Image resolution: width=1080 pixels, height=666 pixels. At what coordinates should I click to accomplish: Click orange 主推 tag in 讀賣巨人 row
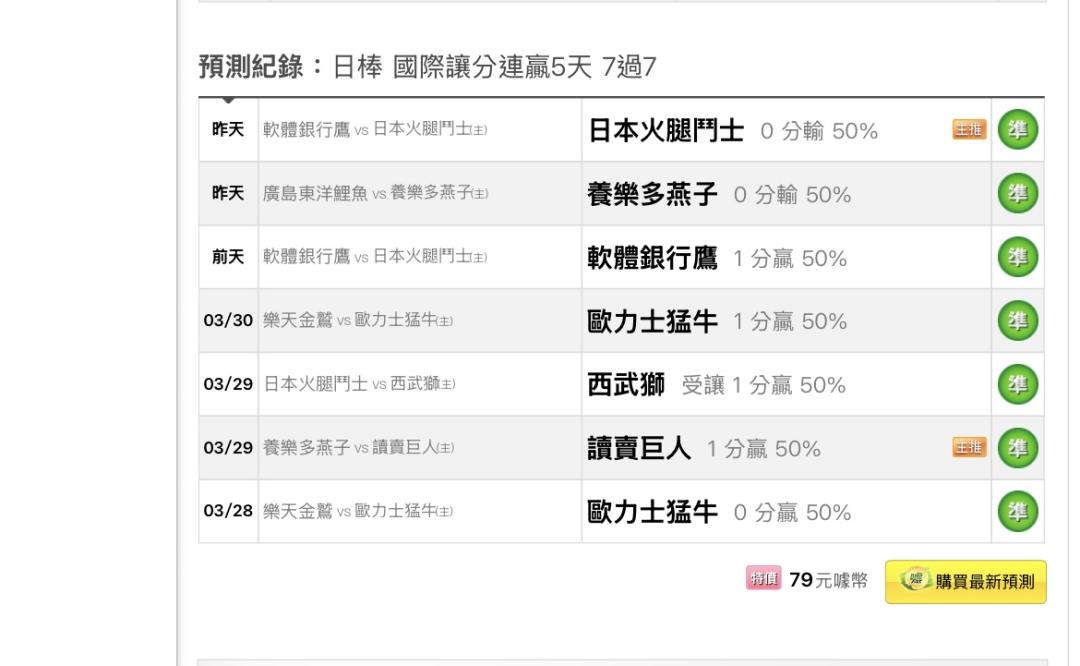[x=969, y=448]
